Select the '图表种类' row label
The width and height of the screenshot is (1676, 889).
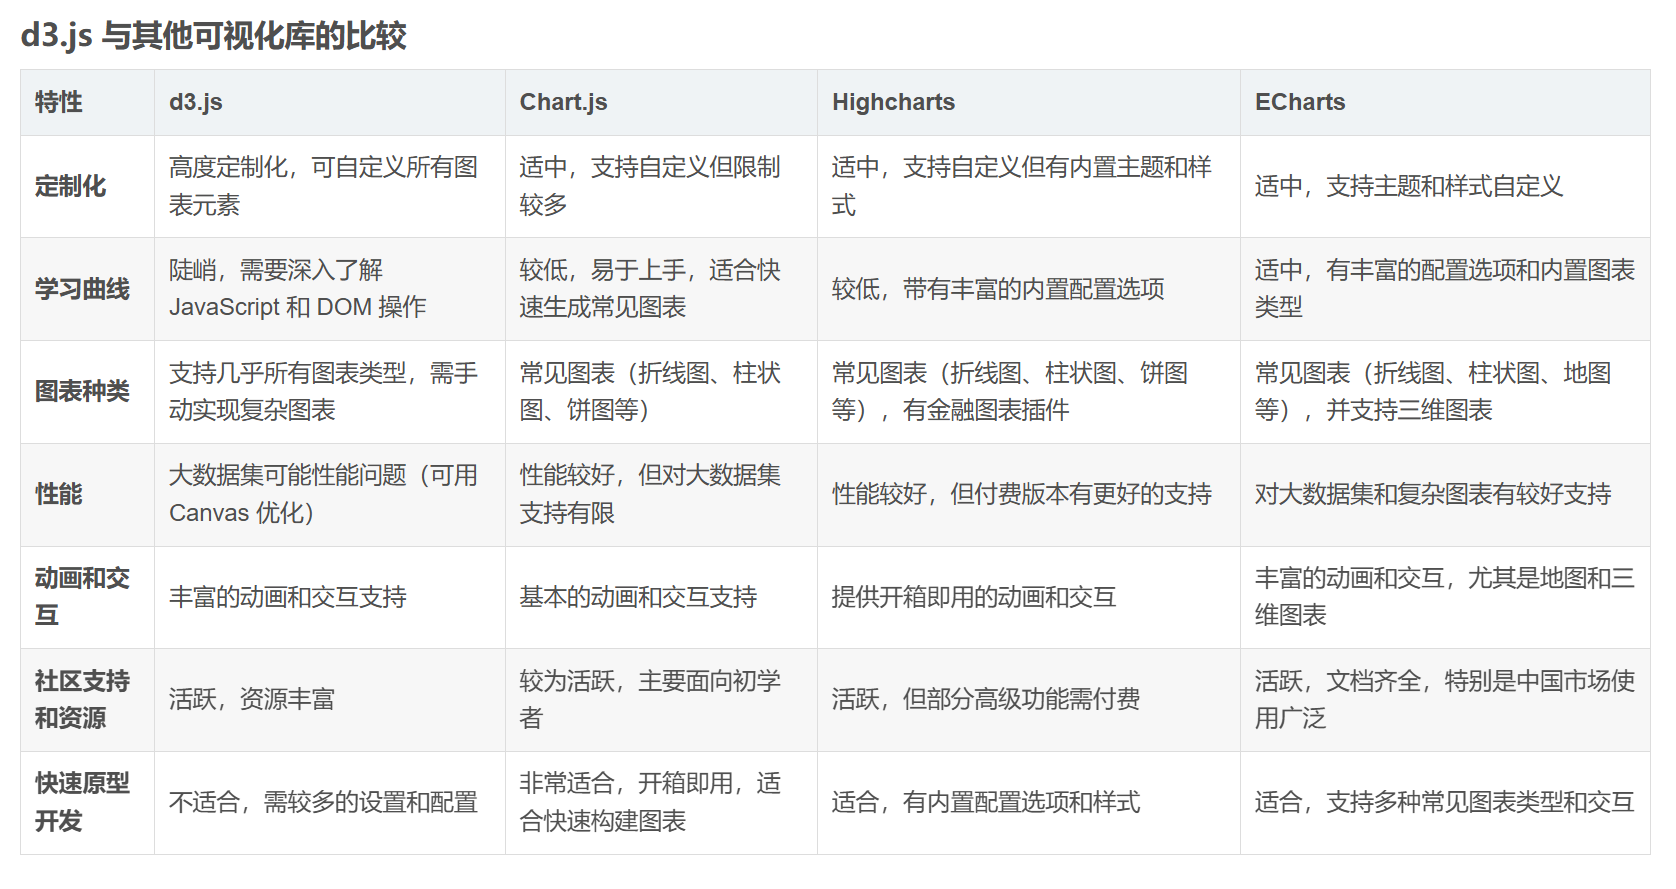pos(88,391)
